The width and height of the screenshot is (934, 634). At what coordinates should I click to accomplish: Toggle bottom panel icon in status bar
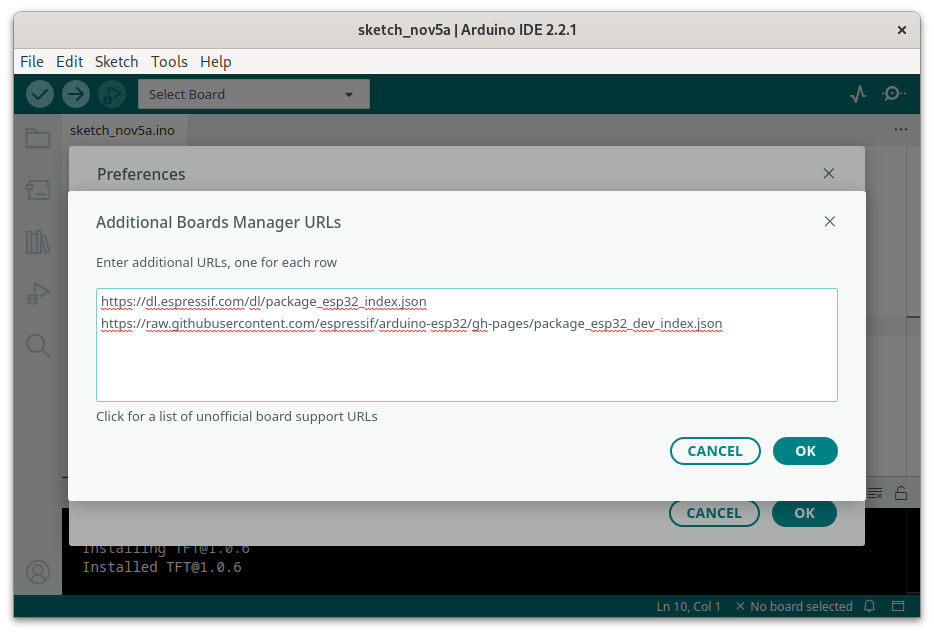pyautogui.click(x=898, y=606)
